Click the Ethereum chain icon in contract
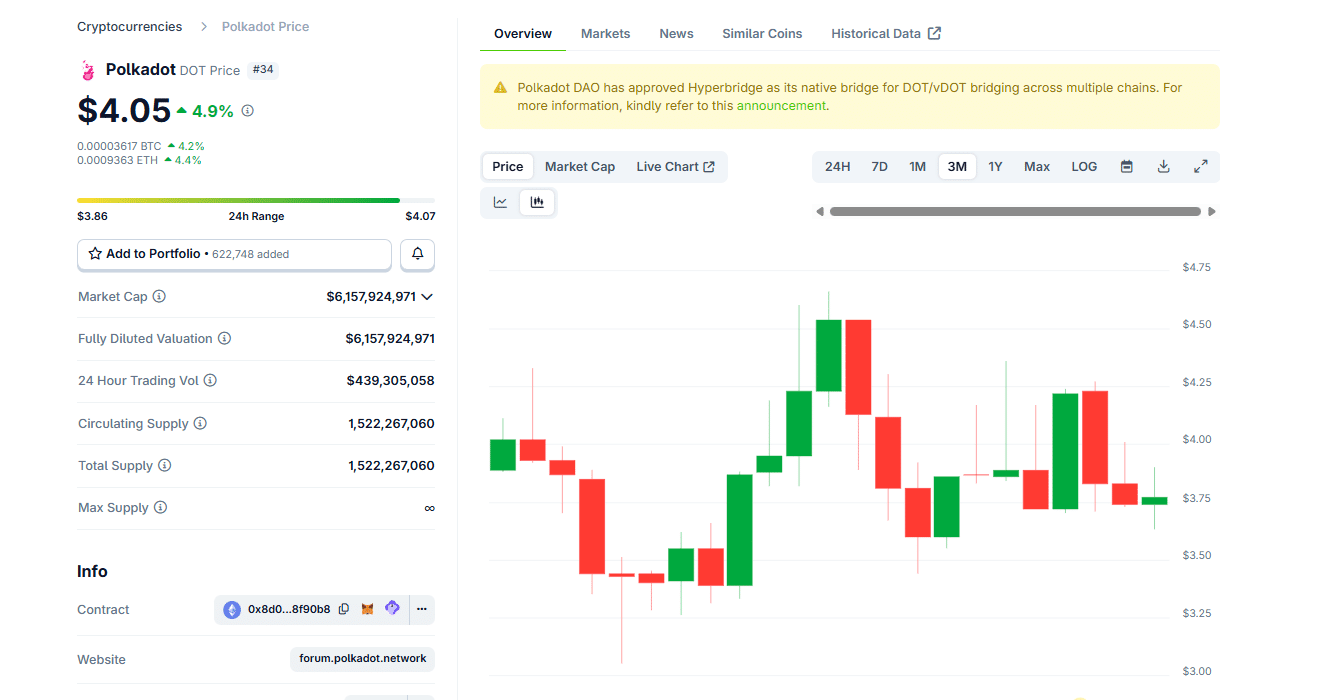The image size is (1331, 700). tap(232, 610)
